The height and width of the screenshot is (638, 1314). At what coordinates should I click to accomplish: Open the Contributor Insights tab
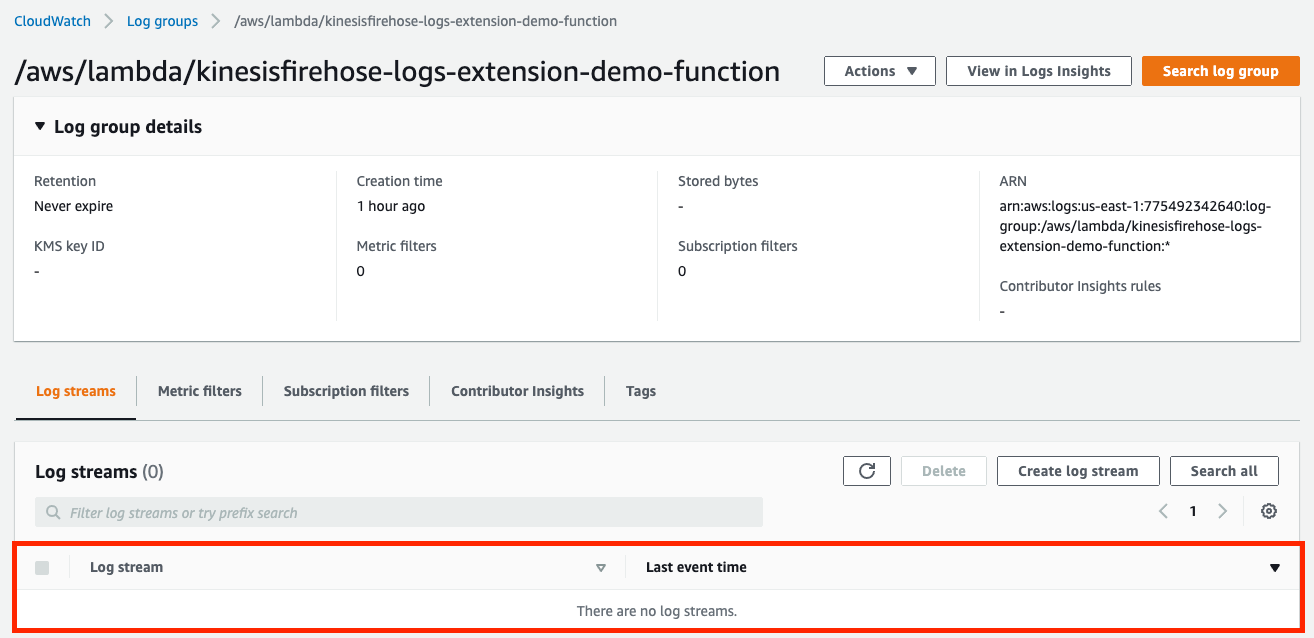tap(516, 391)
